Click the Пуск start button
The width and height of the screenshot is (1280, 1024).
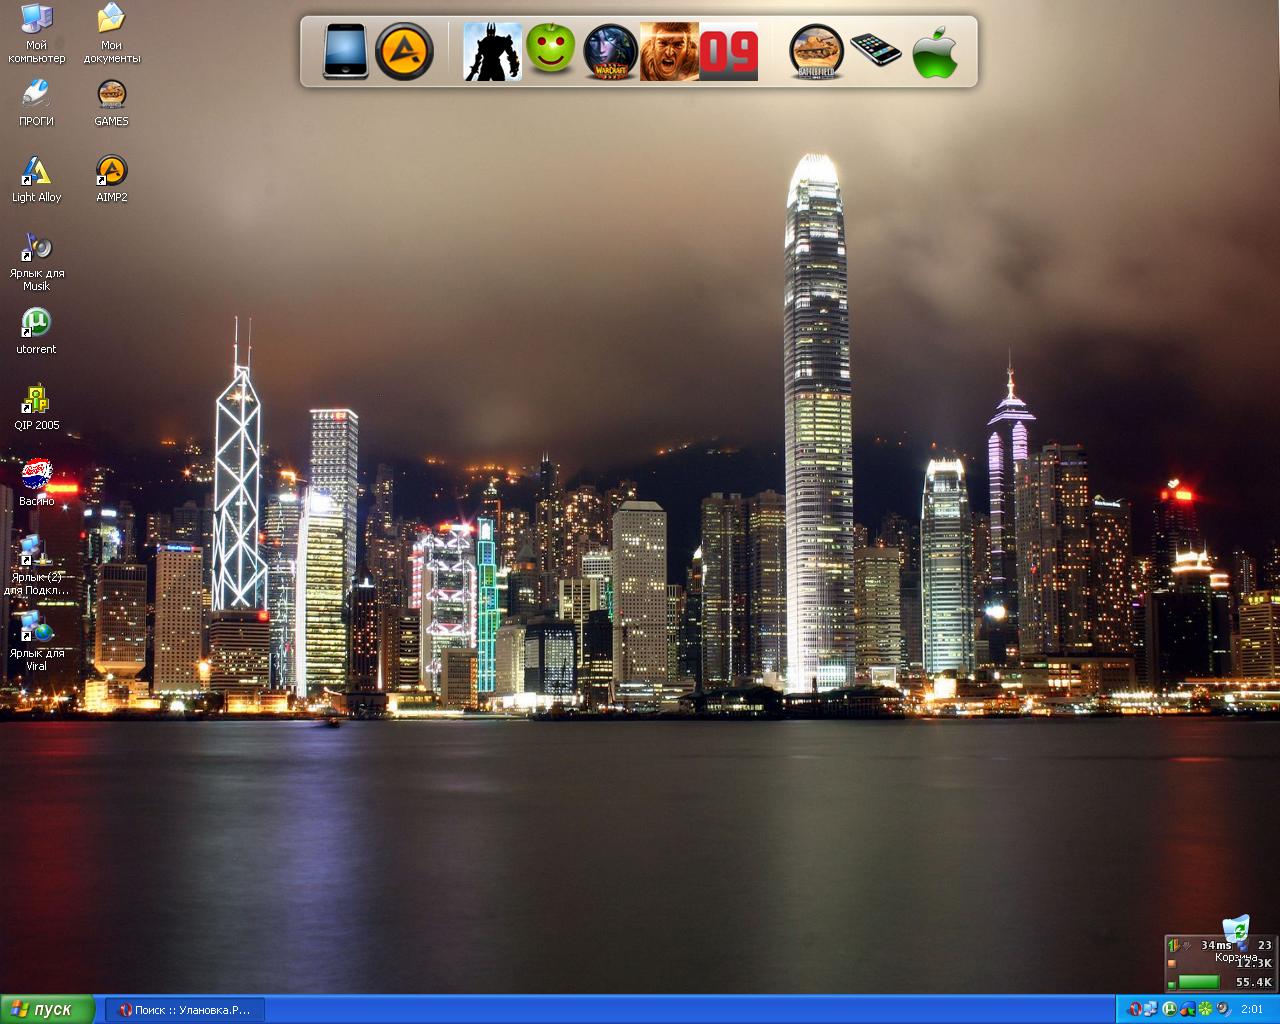pyautogui.click(x=47, y=1009)
